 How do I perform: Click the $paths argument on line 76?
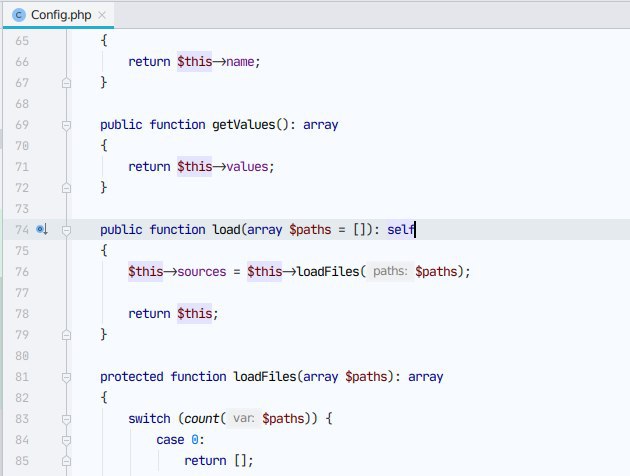[x=436, y=272]
